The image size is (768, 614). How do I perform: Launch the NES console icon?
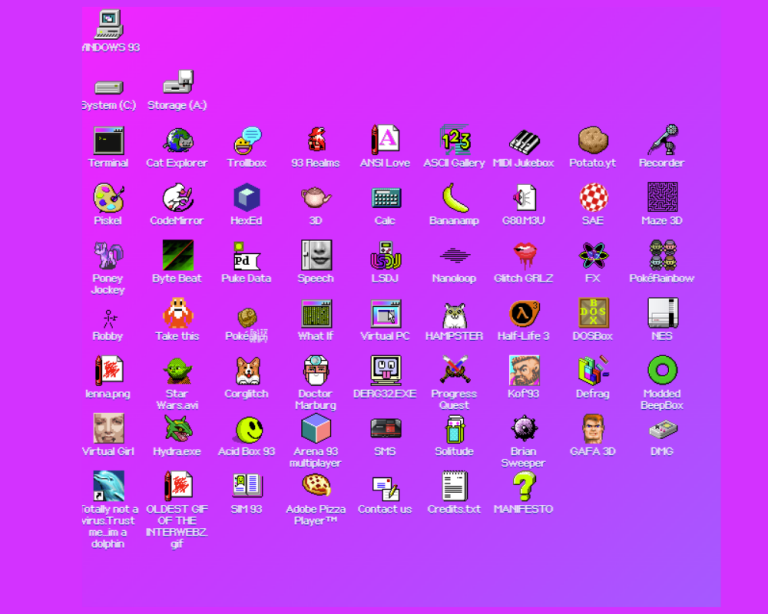tap(662, 313)
